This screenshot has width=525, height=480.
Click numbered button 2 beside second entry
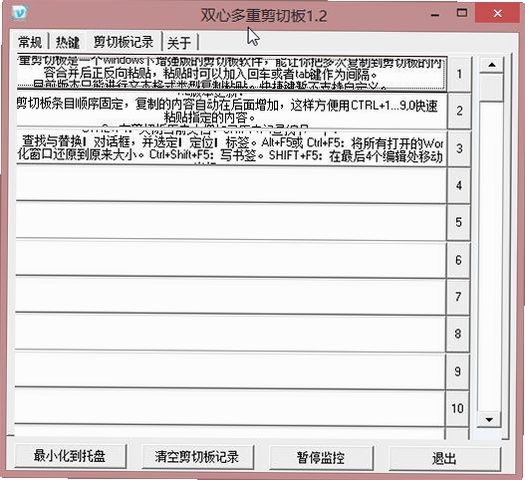pyautogui.click(x=460, y=111)
